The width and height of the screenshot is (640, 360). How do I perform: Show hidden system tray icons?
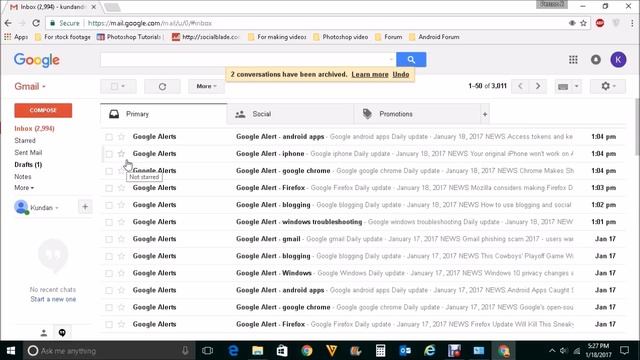pyautogui.click(x=552, y=351)
